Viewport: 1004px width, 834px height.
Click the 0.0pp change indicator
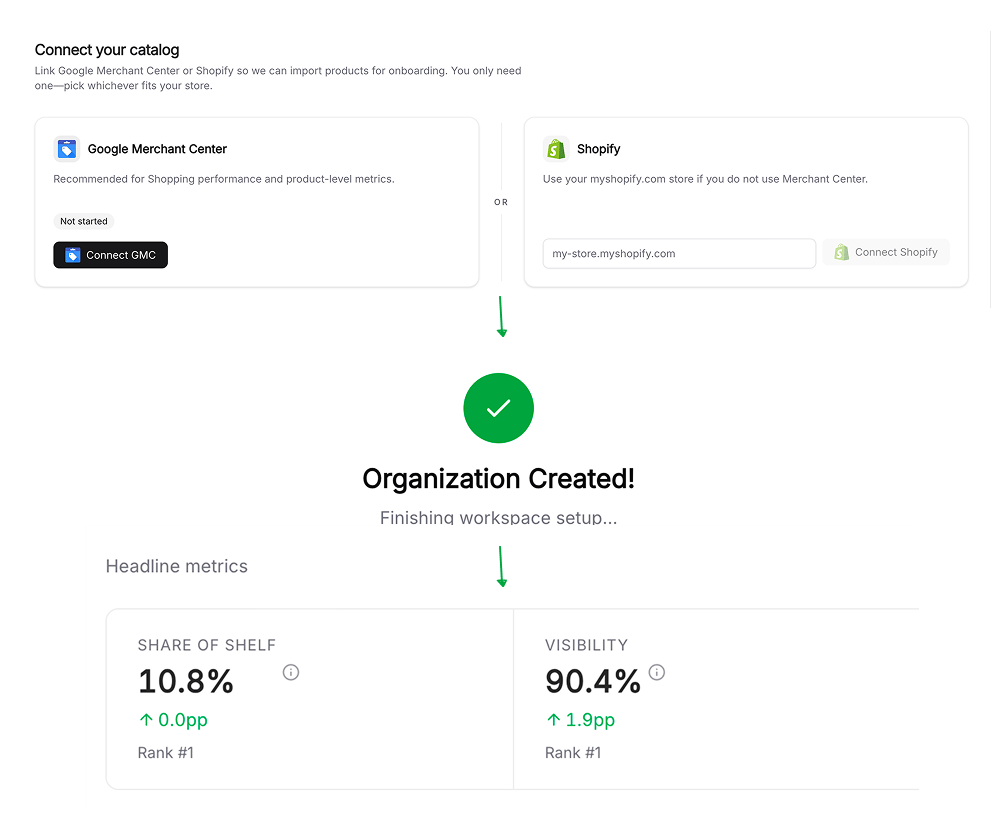coord(173,720)
